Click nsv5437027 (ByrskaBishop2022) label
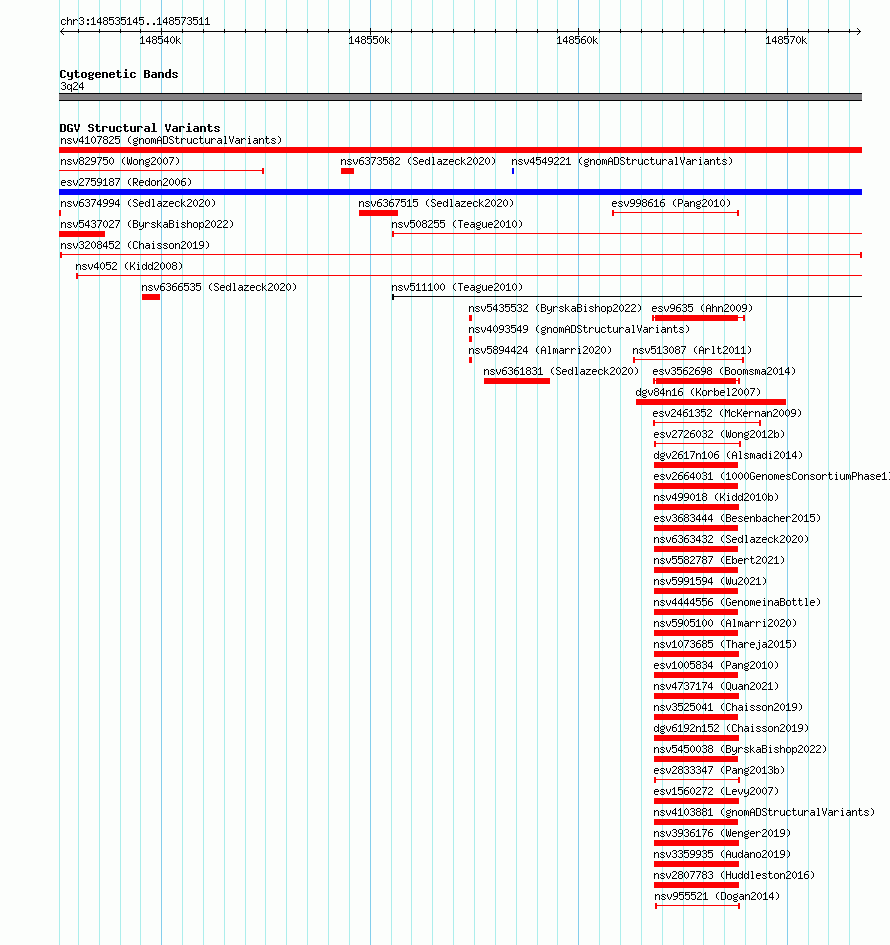The width and height of the screenshot is (890, 945). point(147,224)
